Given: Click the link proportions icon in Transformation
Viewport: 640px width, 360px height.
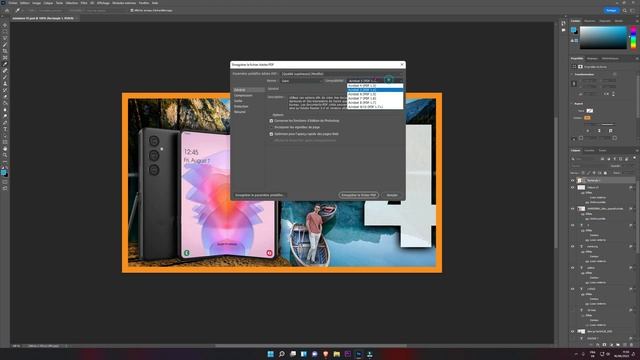Looking at the screenshot, I should 574,84.
